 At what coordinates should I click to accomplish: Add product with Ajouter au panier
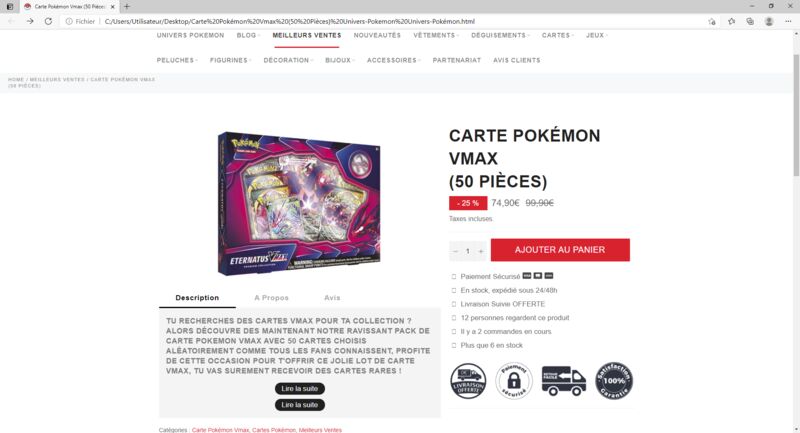point(560,250)
